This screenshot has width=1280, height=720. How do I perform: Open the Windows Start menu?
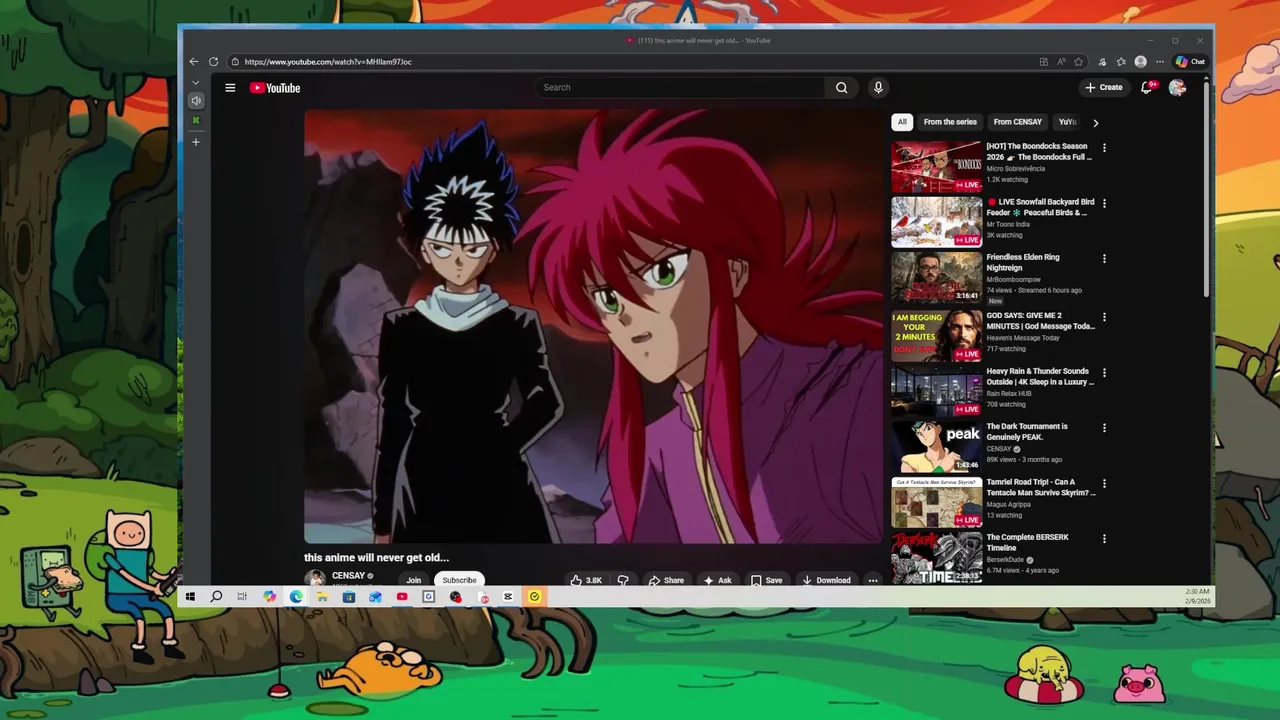190,597
